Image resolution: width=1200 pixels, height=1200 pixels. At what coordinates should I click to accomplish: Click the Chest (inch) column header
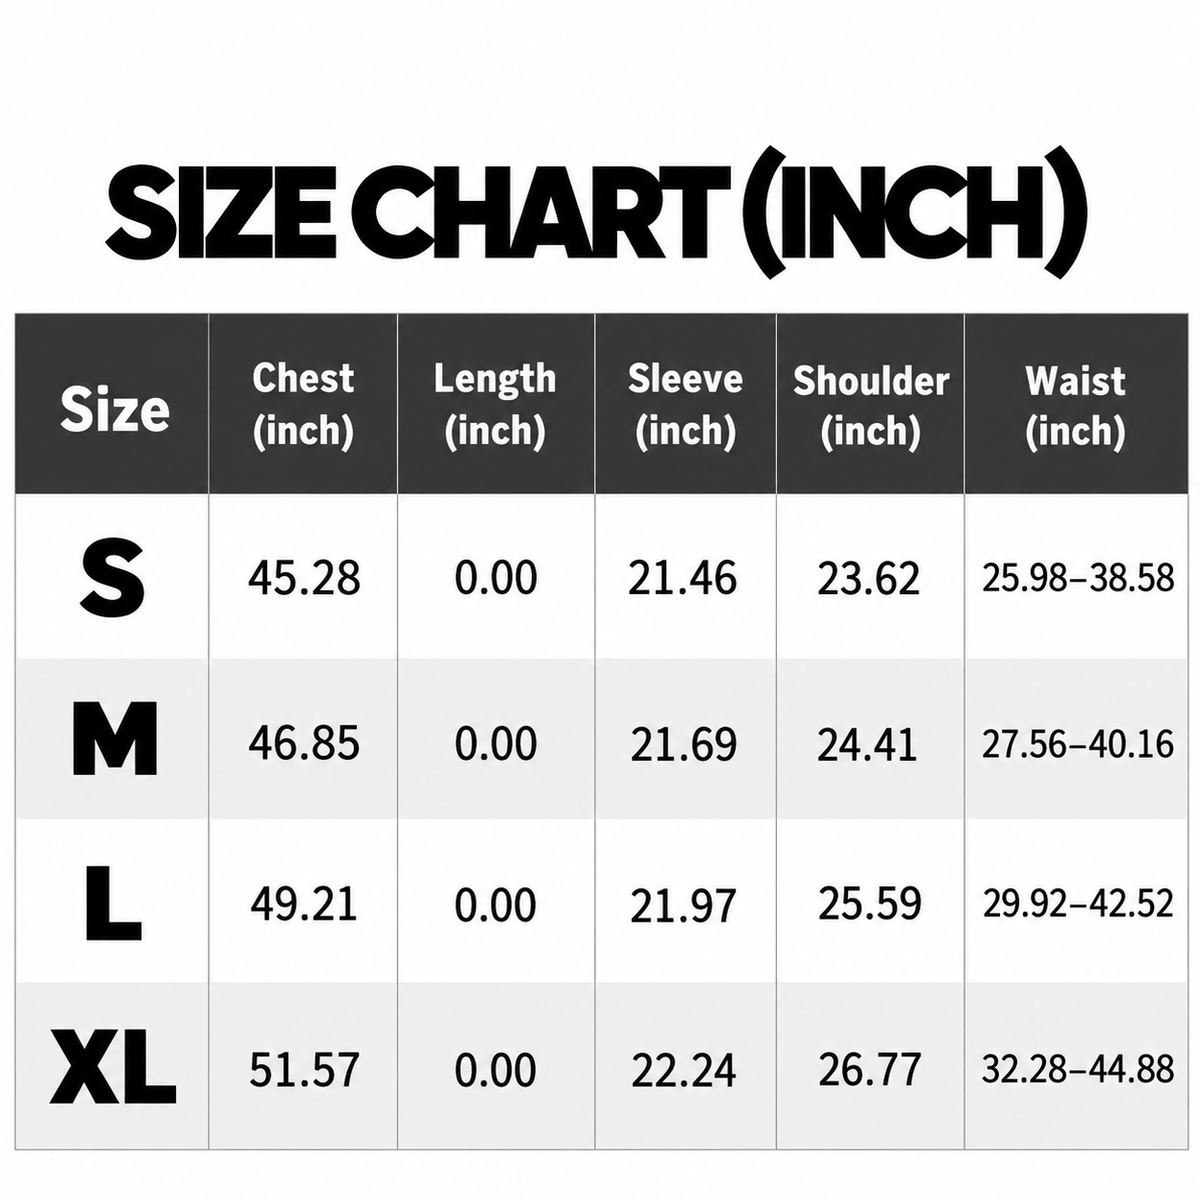303,404
